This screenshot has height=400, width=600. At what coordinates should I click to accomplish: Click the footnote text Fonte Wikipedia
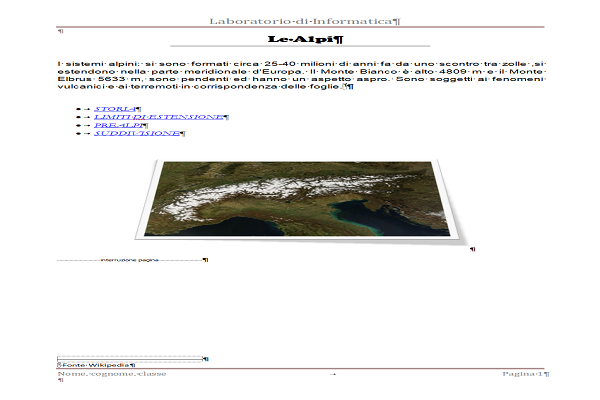point(96,365)
